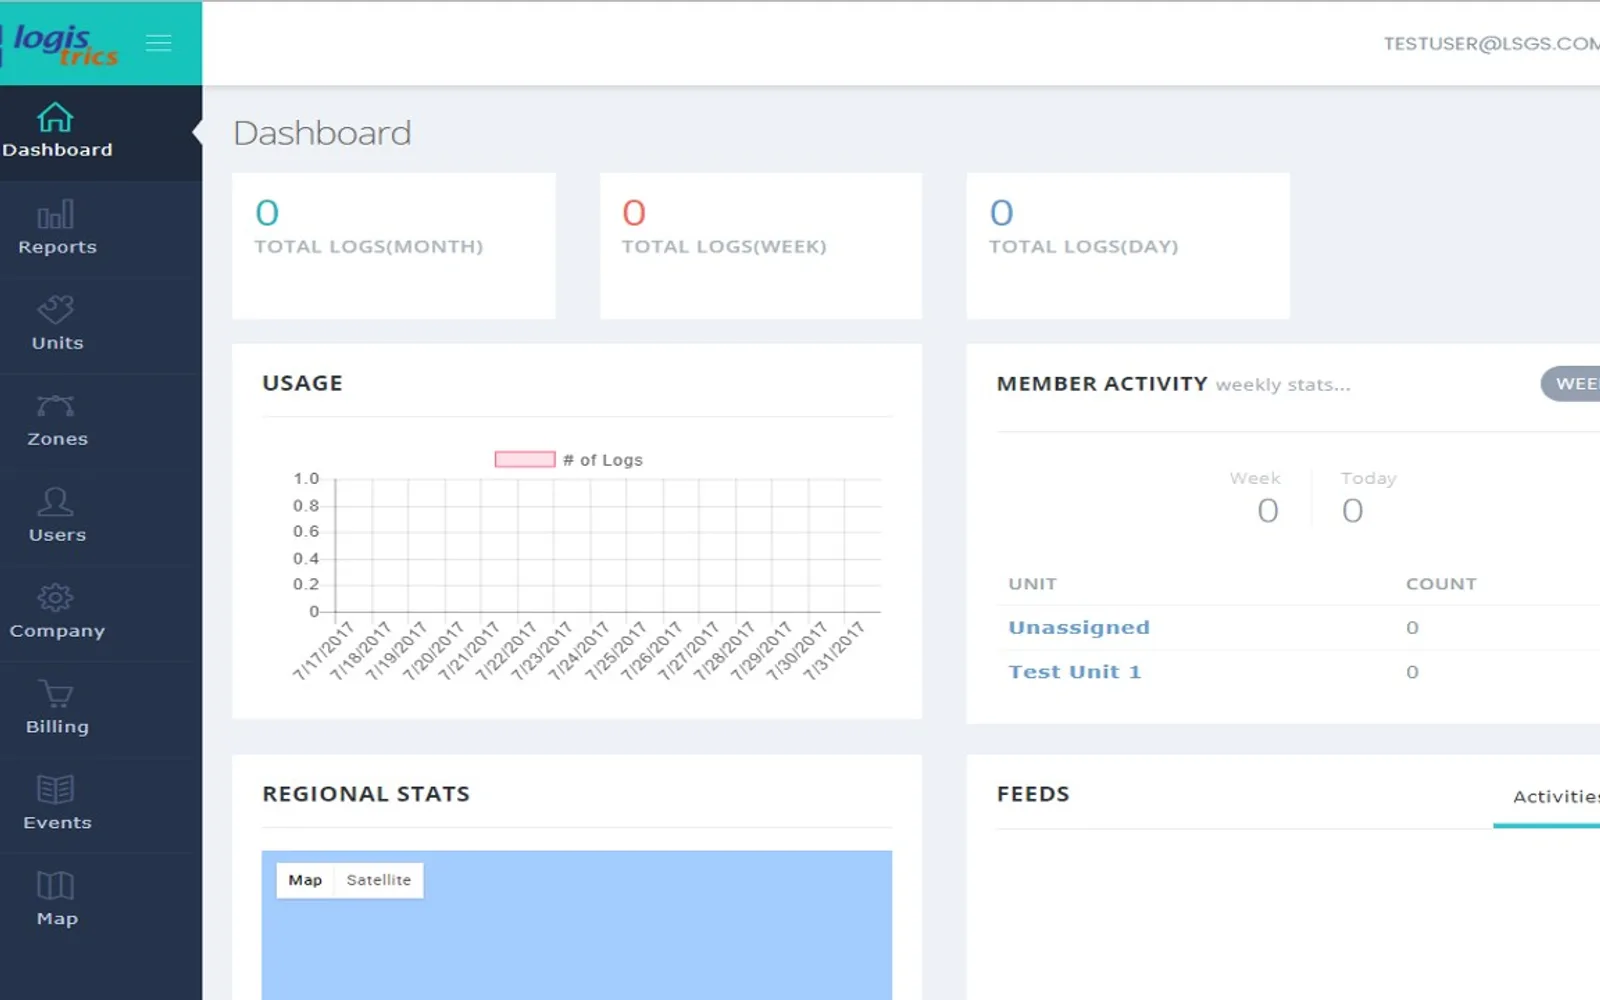Click the Events label in sidebar
Screen dimensions: 1600x1000
[57, 823]
